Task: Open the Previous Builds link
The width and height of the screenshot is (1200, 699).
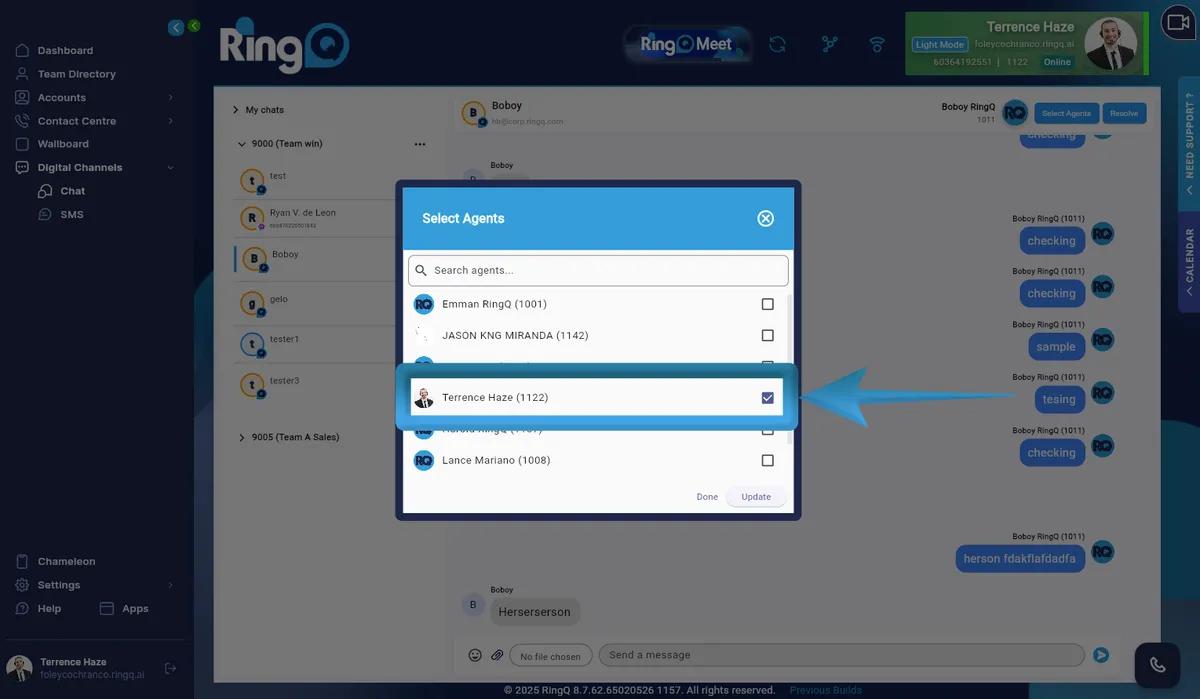Action: 825,690
